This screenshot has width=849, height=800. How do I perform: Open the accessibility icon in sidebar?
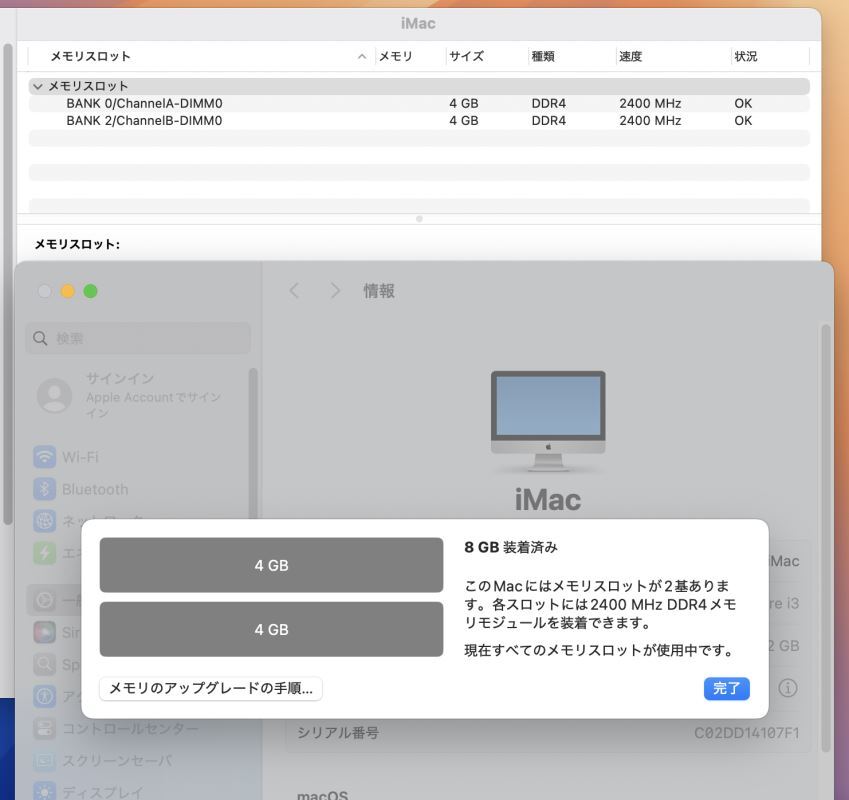pyautogui.click(x=44, y=696)
